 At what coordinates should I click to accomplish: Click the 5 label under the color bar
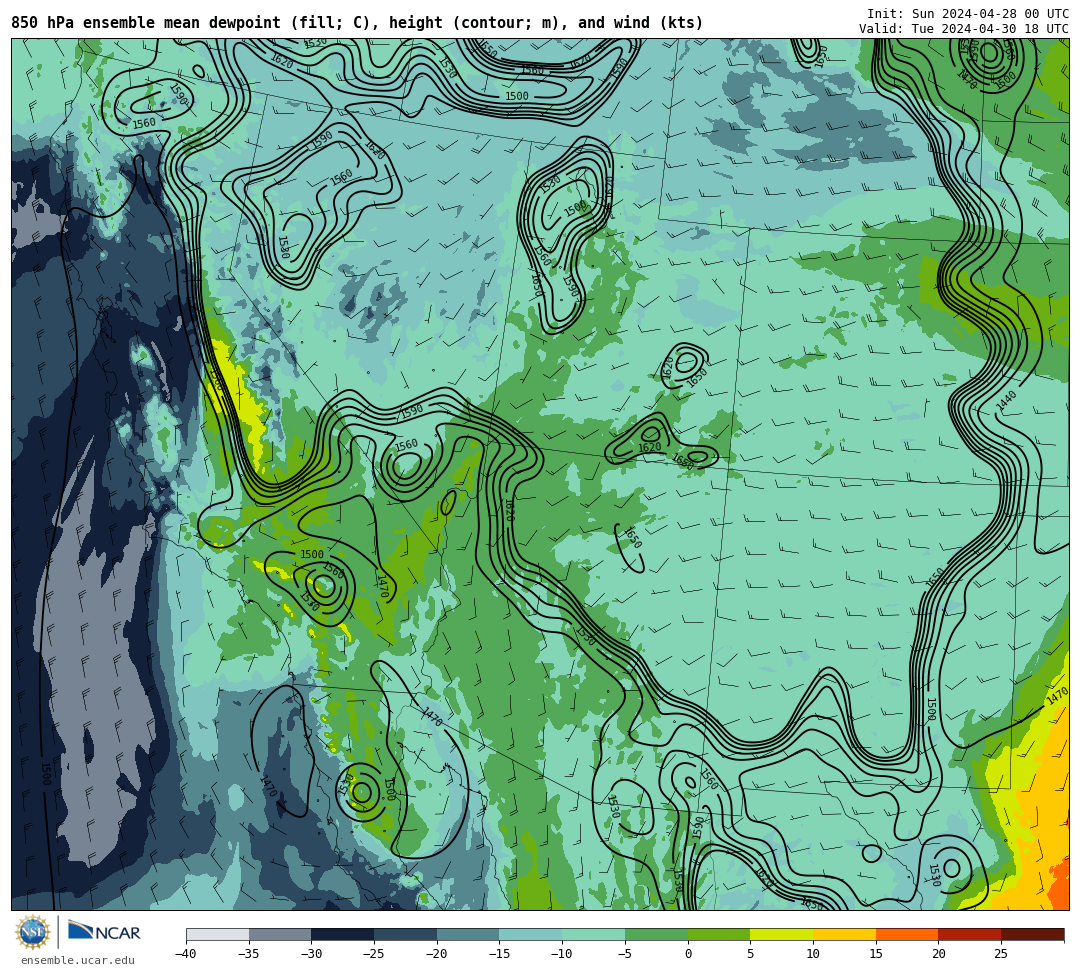[x=751, y=954]
